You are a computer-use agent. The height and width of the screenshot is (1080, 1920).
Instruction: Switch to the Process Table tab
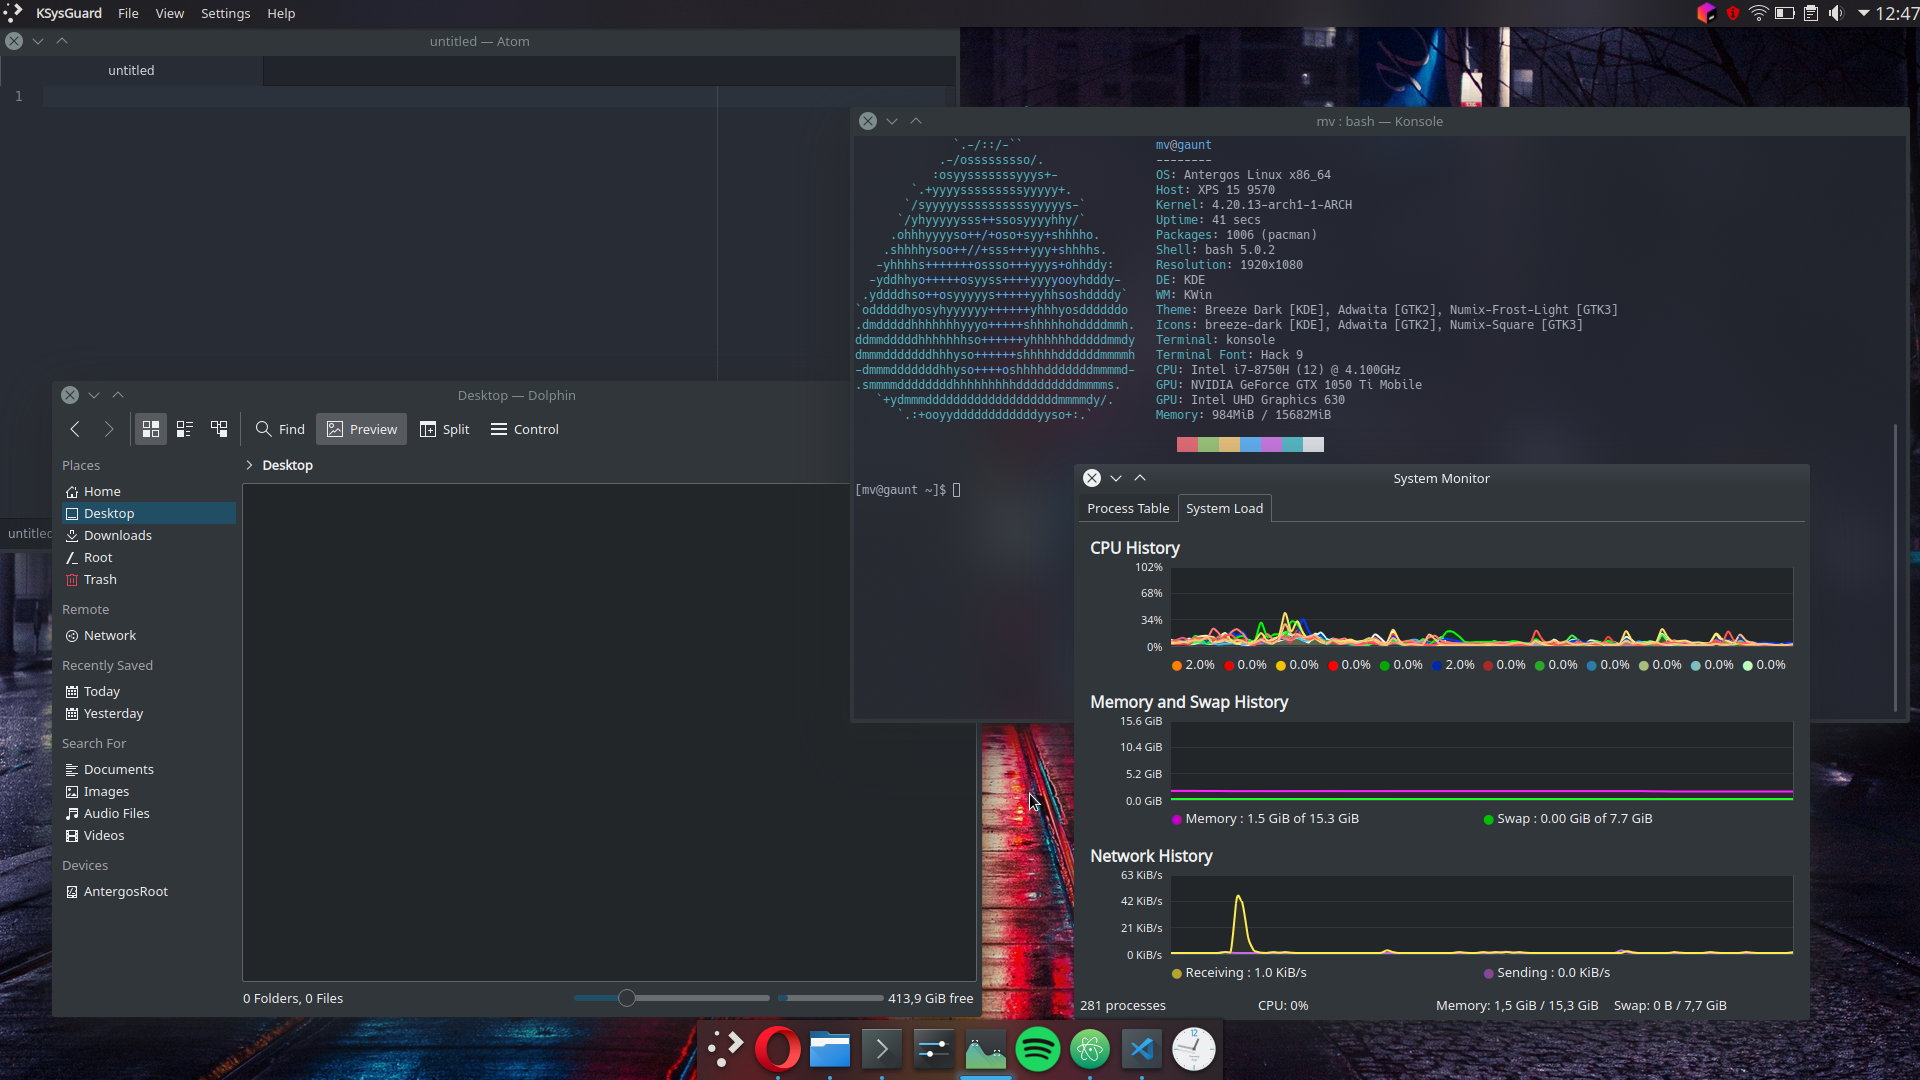1127,508
